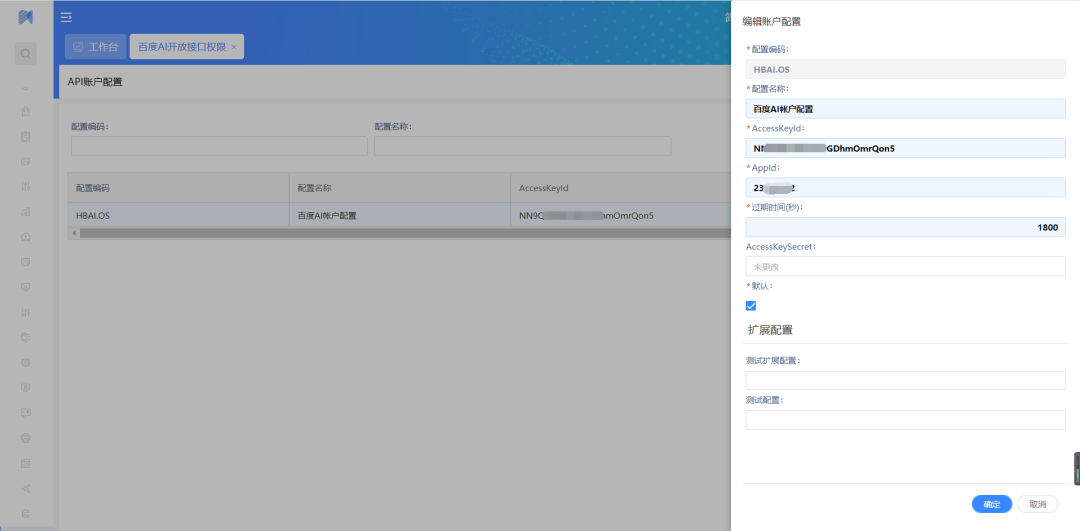The image size is (1080, 531).
Task: Click the 过期时间(秒) field showing 1800
Action: (905, 227)
